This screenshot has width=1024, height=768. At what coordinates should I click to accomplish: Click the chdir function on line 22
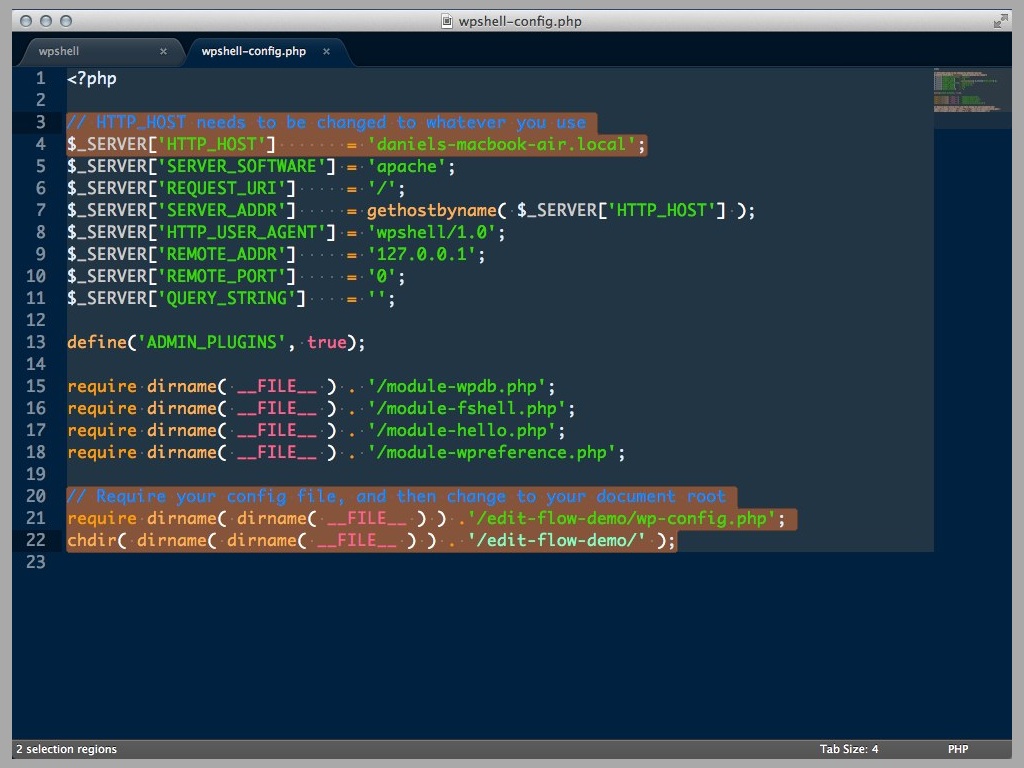point(91,540)
